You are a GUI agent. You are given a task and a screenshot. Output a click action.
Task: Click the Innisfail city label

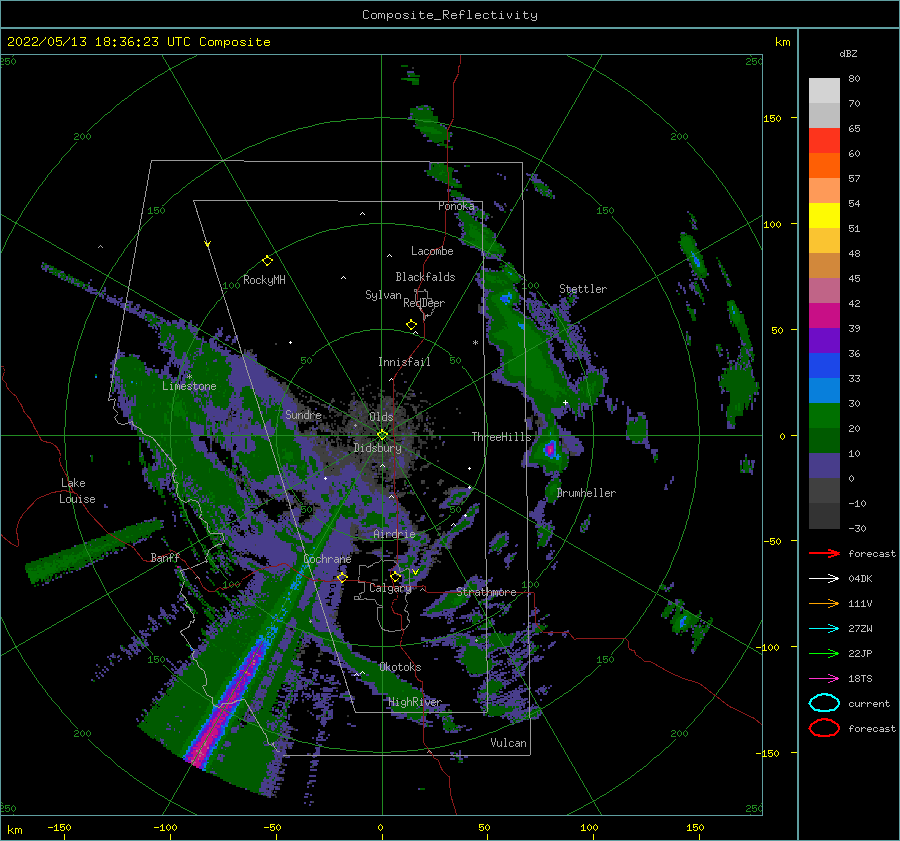tap(404, 362)
